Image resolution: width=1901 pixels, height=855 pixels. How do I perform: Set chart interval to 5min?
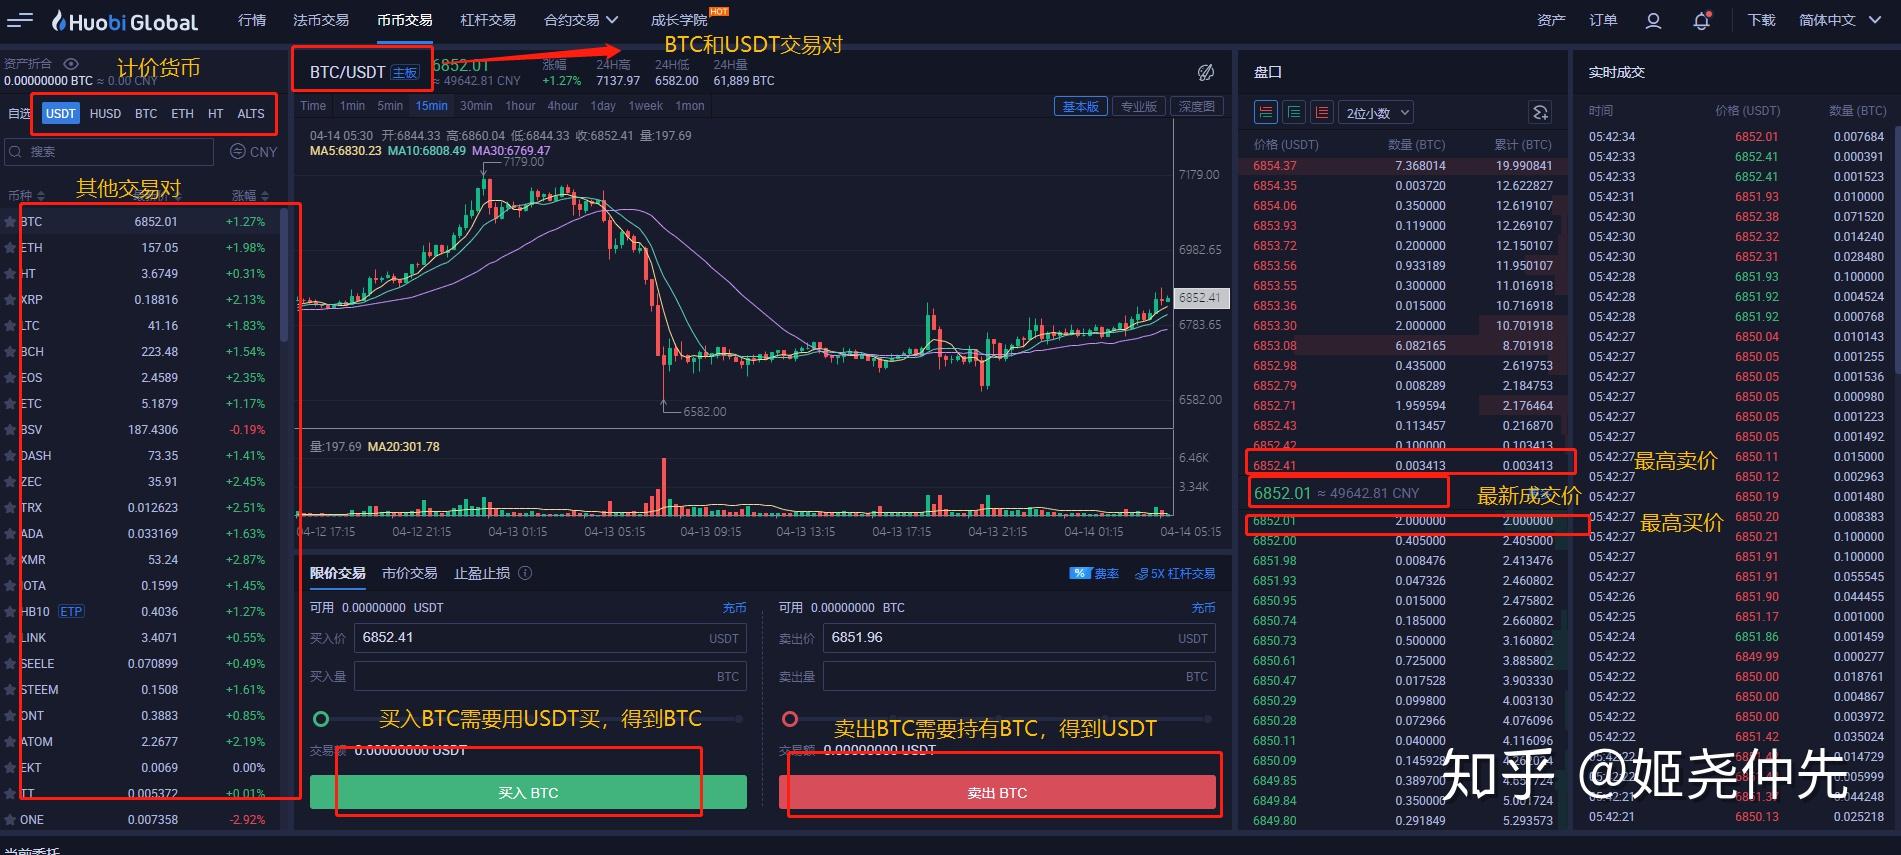(390, 106)
